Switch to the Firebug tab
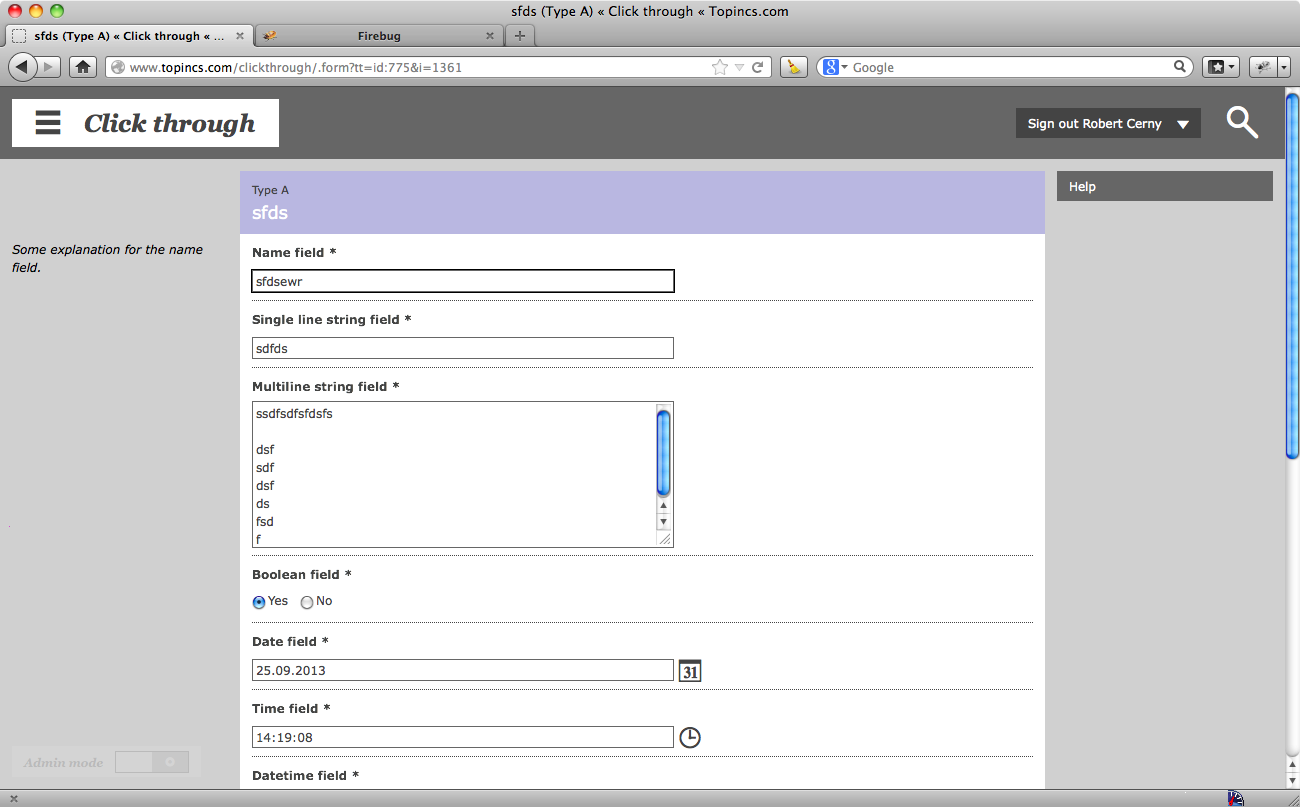Screen dimensions: 1300x807 click(x=378, y=36)
